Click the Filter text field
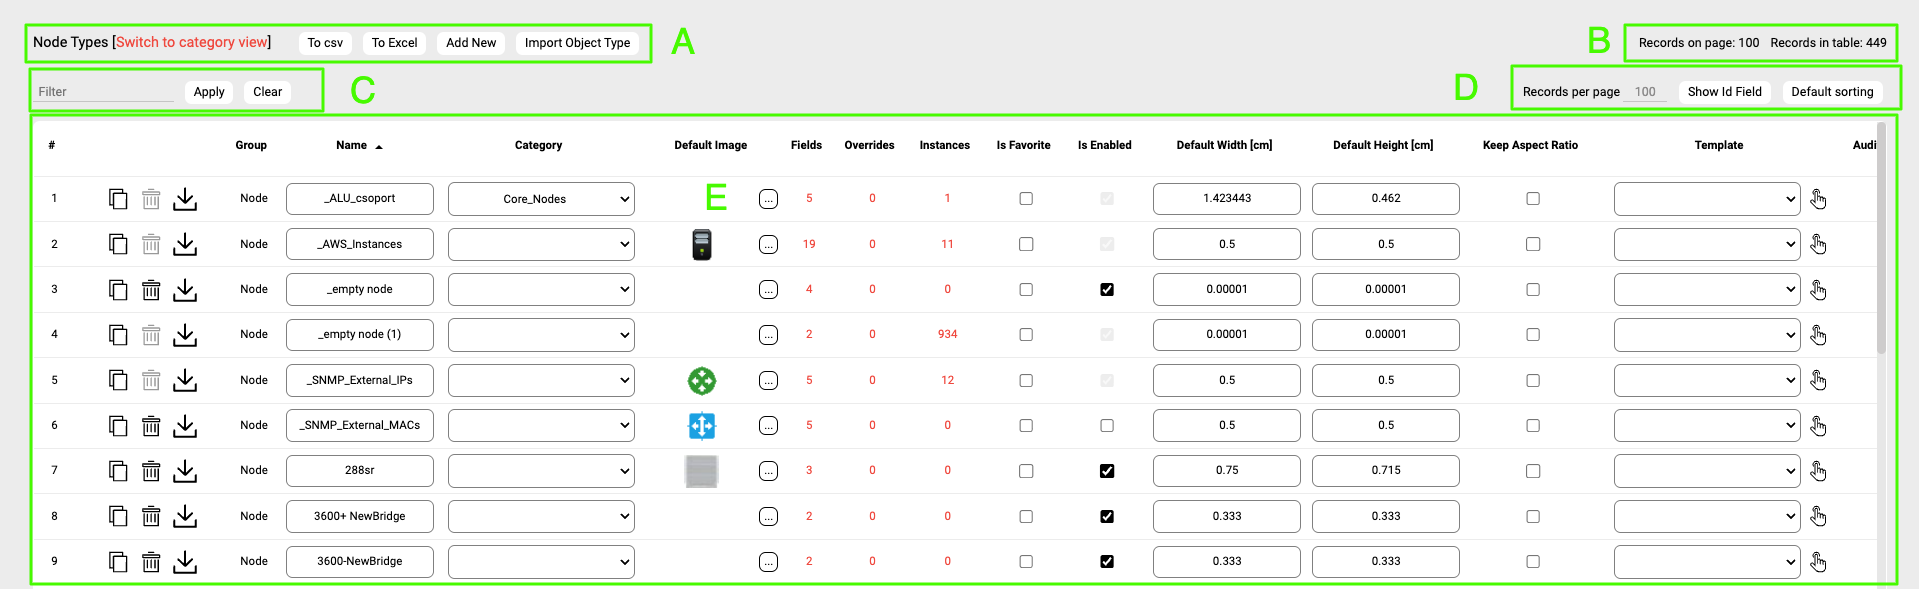This screenshot has height=589, width=1919. point(105,92)
